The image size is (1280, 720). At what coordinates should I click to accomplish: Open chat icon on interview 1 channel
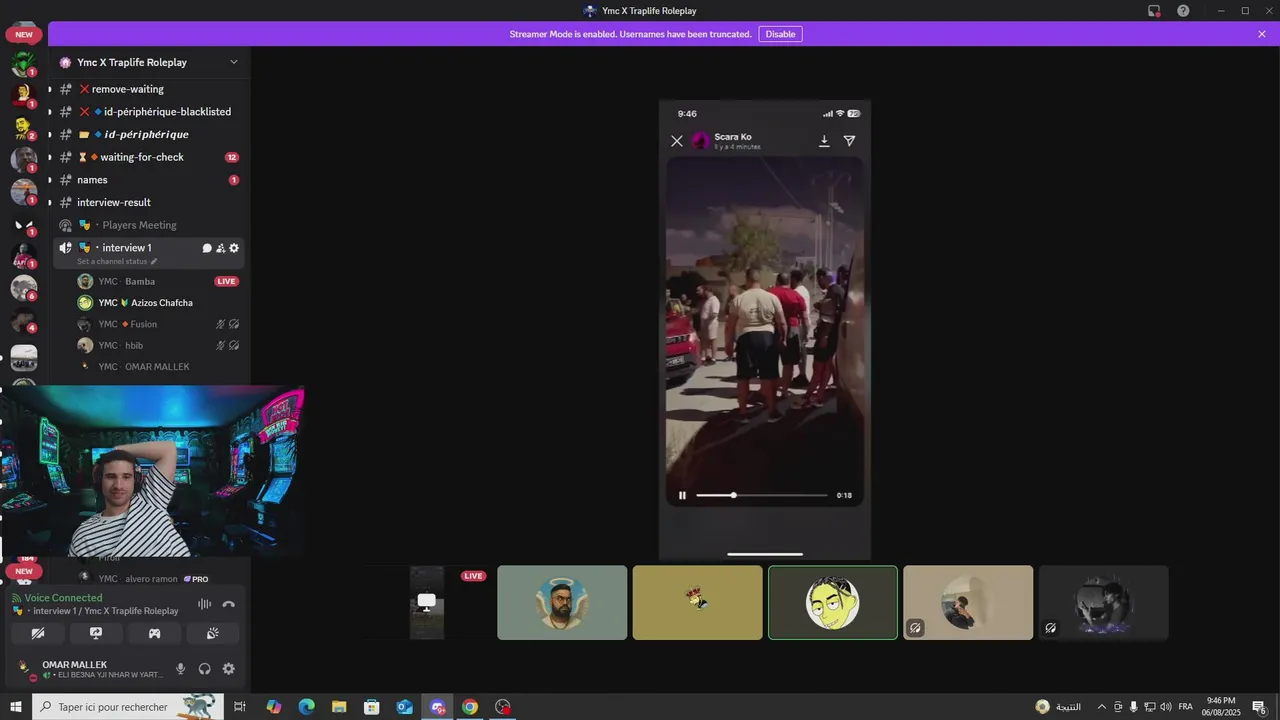tap(207, 248)
